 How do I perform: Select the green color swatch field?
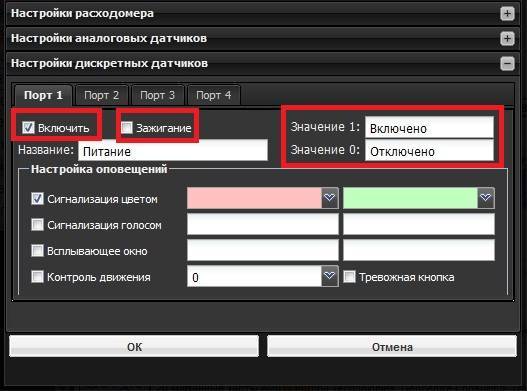coord(410,198)
